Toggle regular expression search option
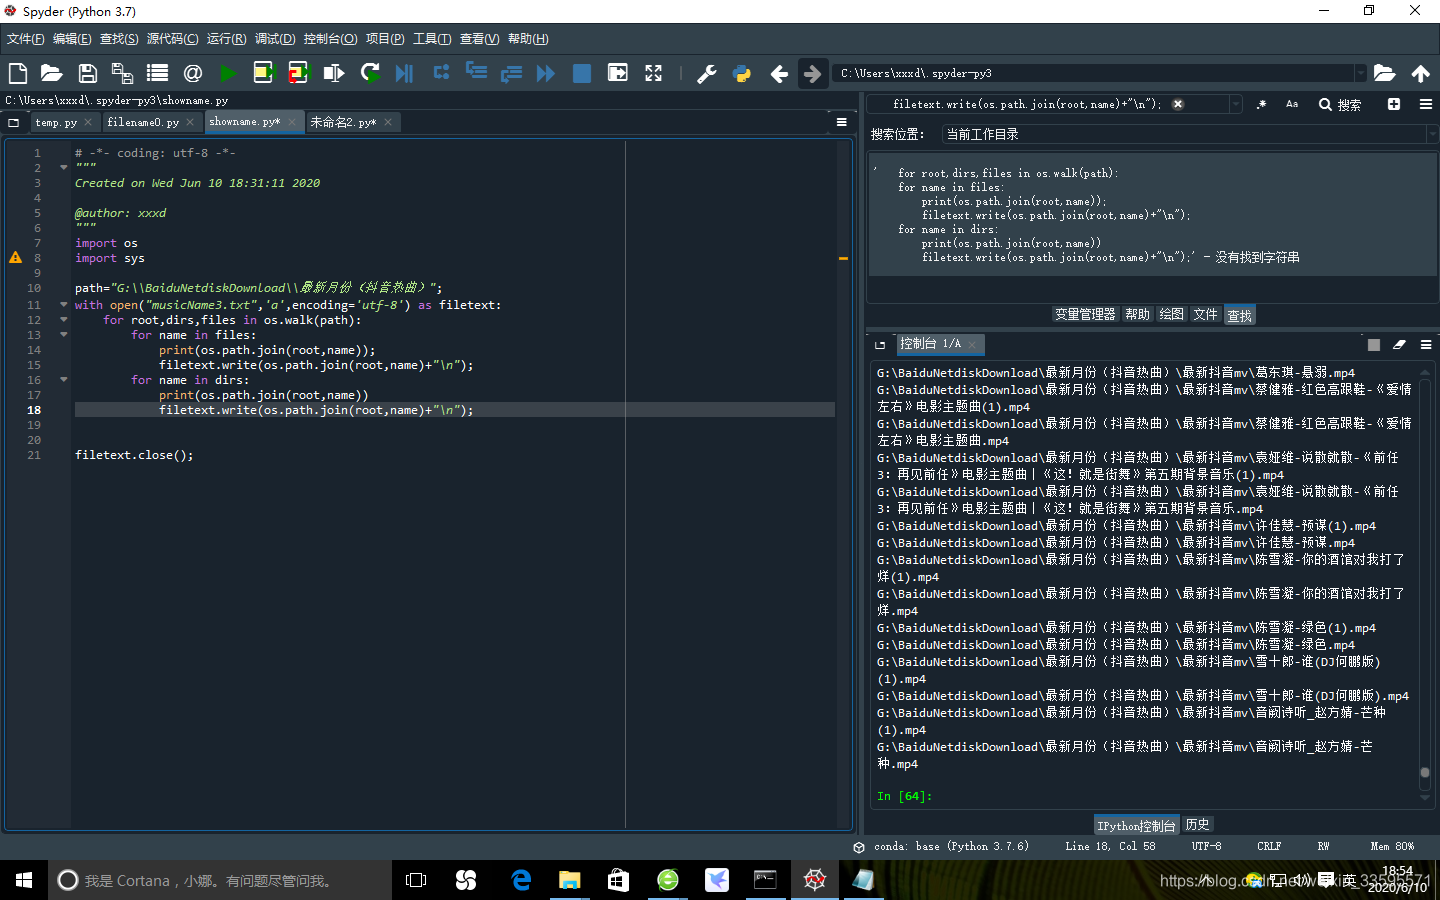Viewport: 1440px width, 900px height. click(x=1261, y=104)
